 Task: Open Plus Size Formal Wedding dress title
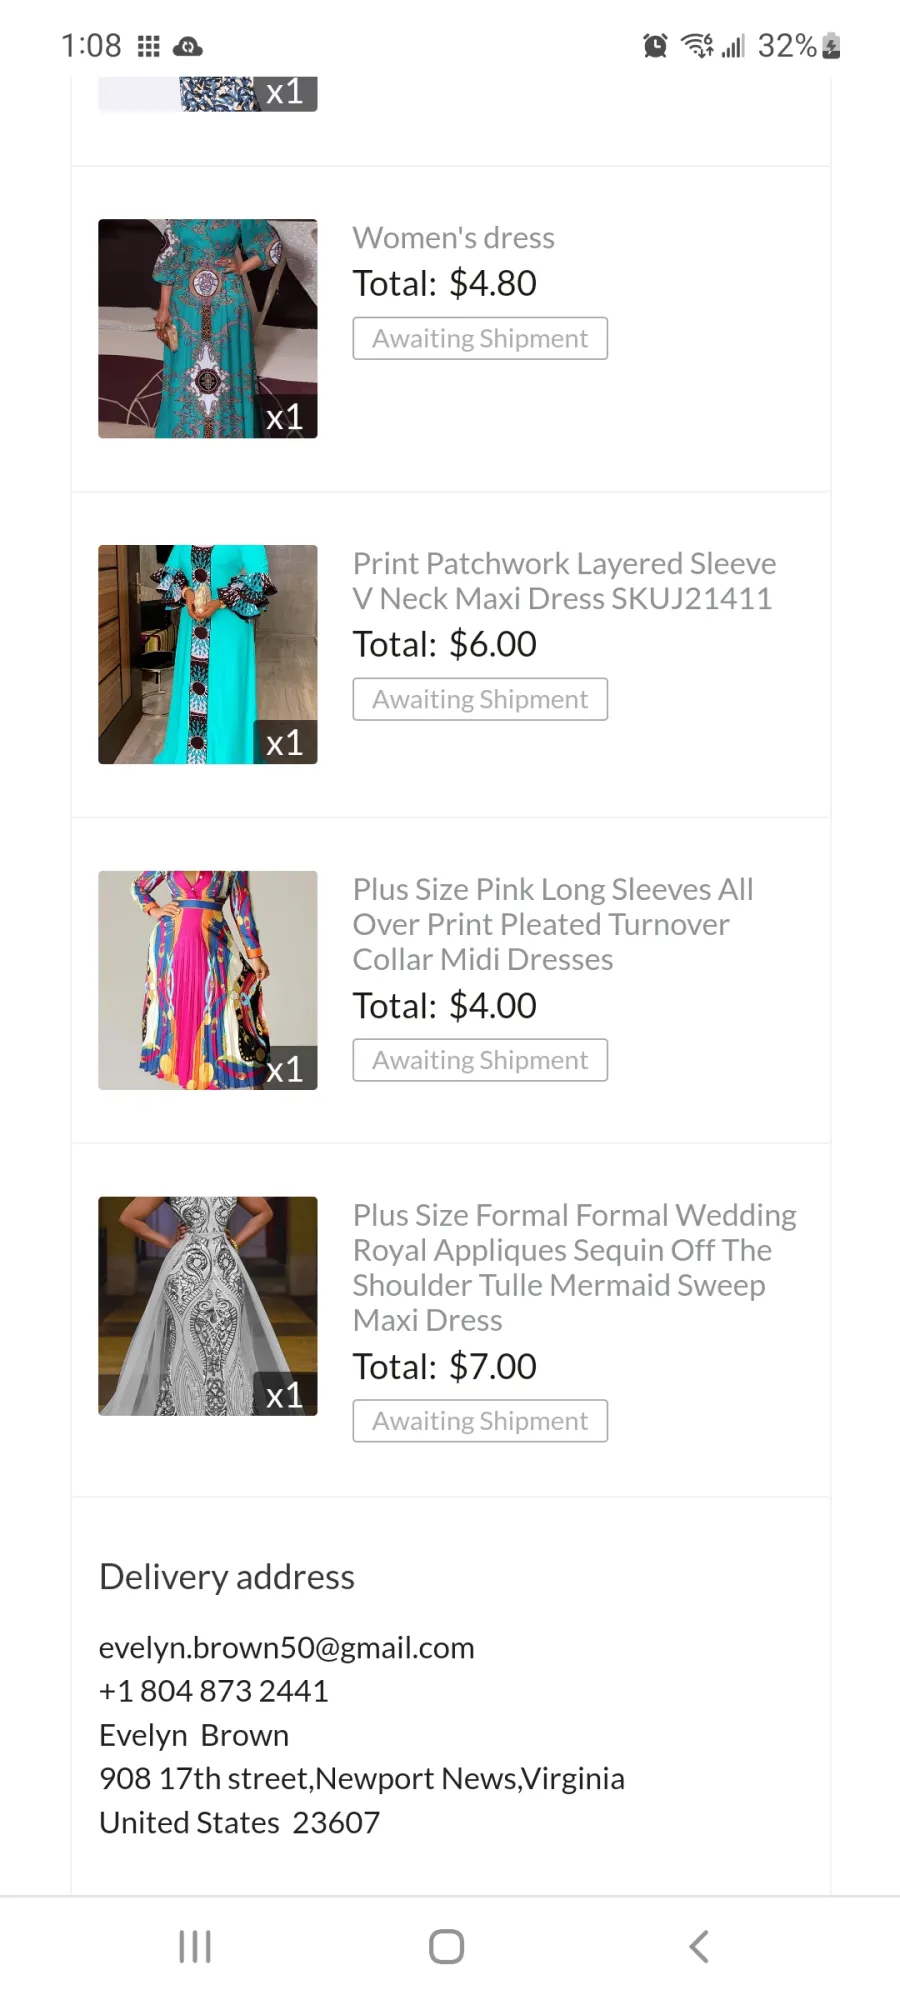(575, 1267)
